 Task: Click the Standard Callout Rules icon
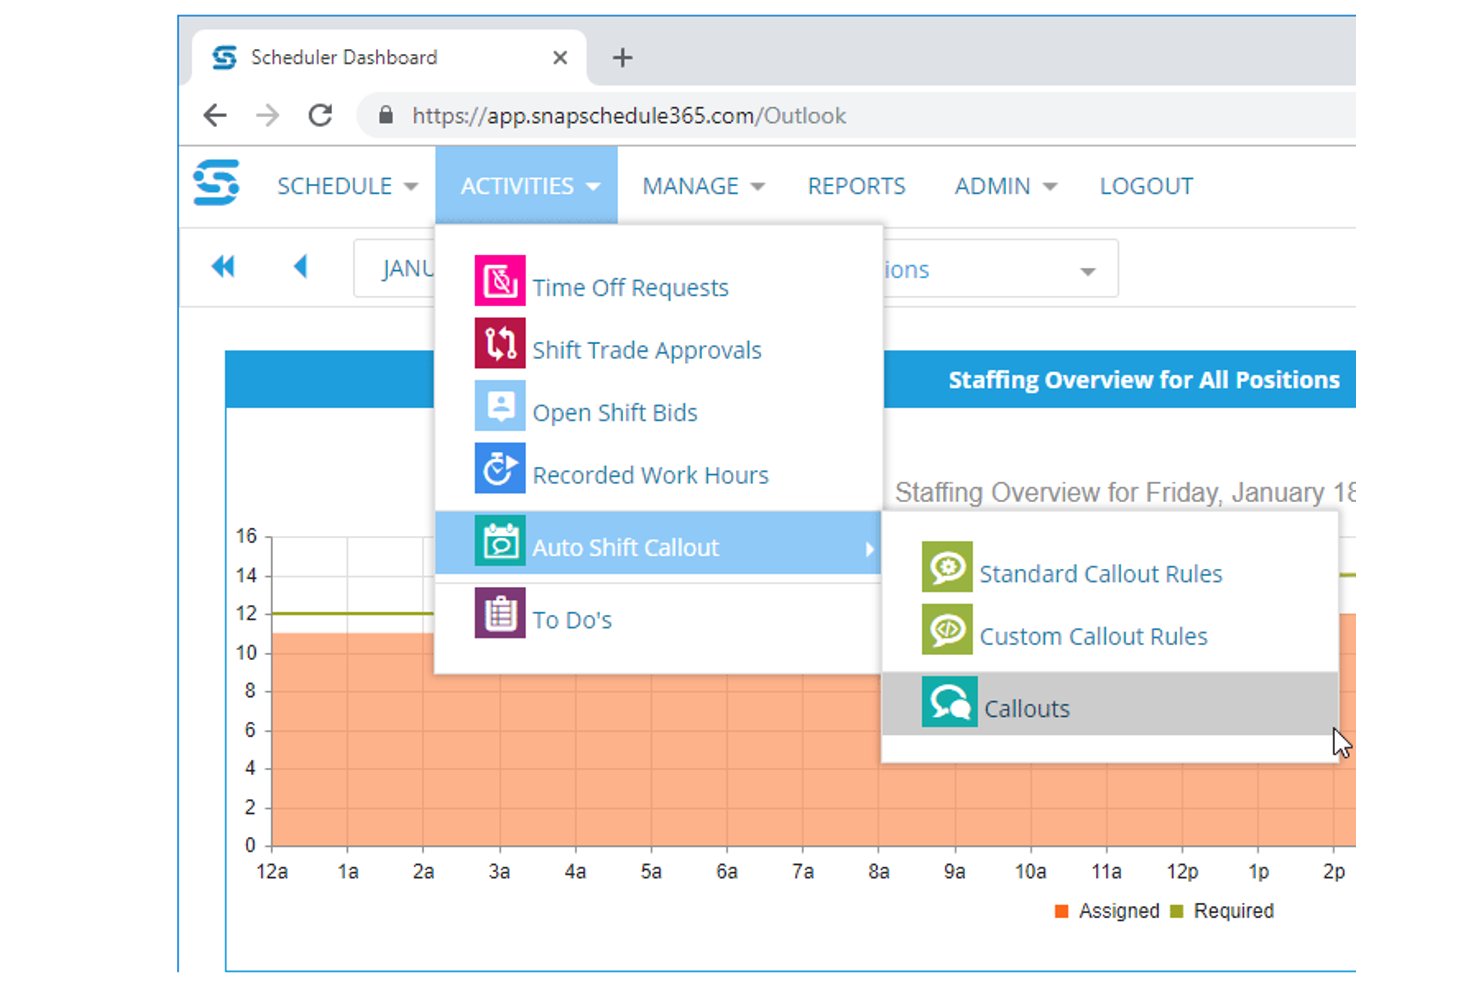coord(946,567)
